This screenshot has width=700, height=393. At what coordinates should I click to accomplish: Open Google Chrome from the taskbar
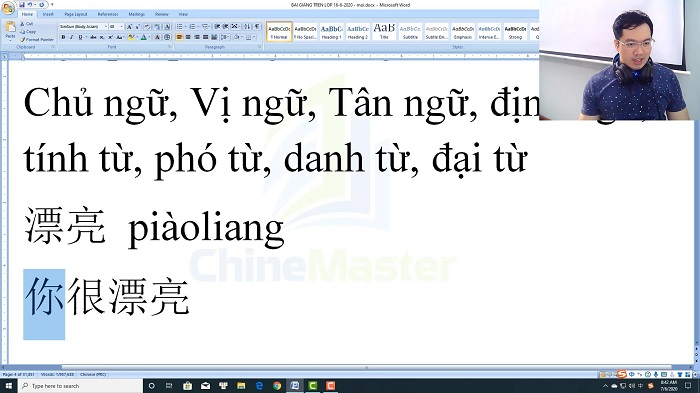[x=277, y=386]
